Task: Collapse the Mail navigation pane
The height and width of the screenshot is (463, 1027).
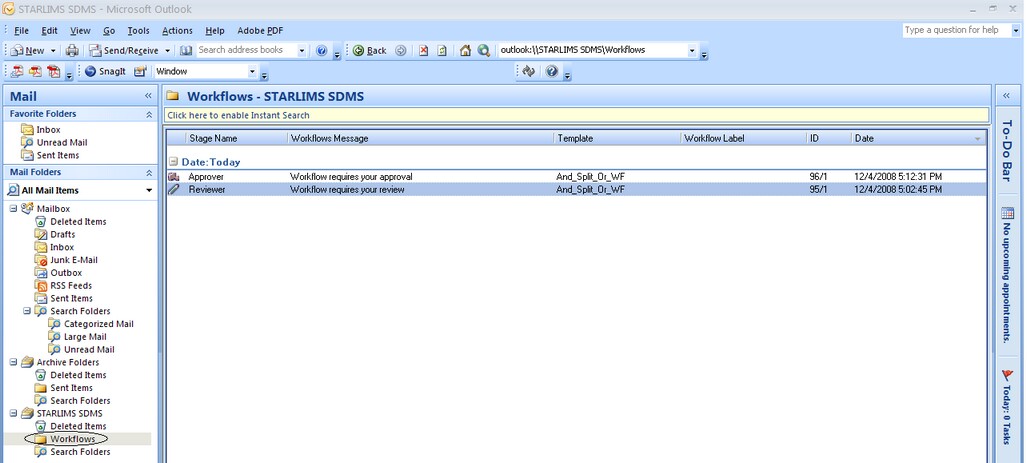Action: (149, 96)
